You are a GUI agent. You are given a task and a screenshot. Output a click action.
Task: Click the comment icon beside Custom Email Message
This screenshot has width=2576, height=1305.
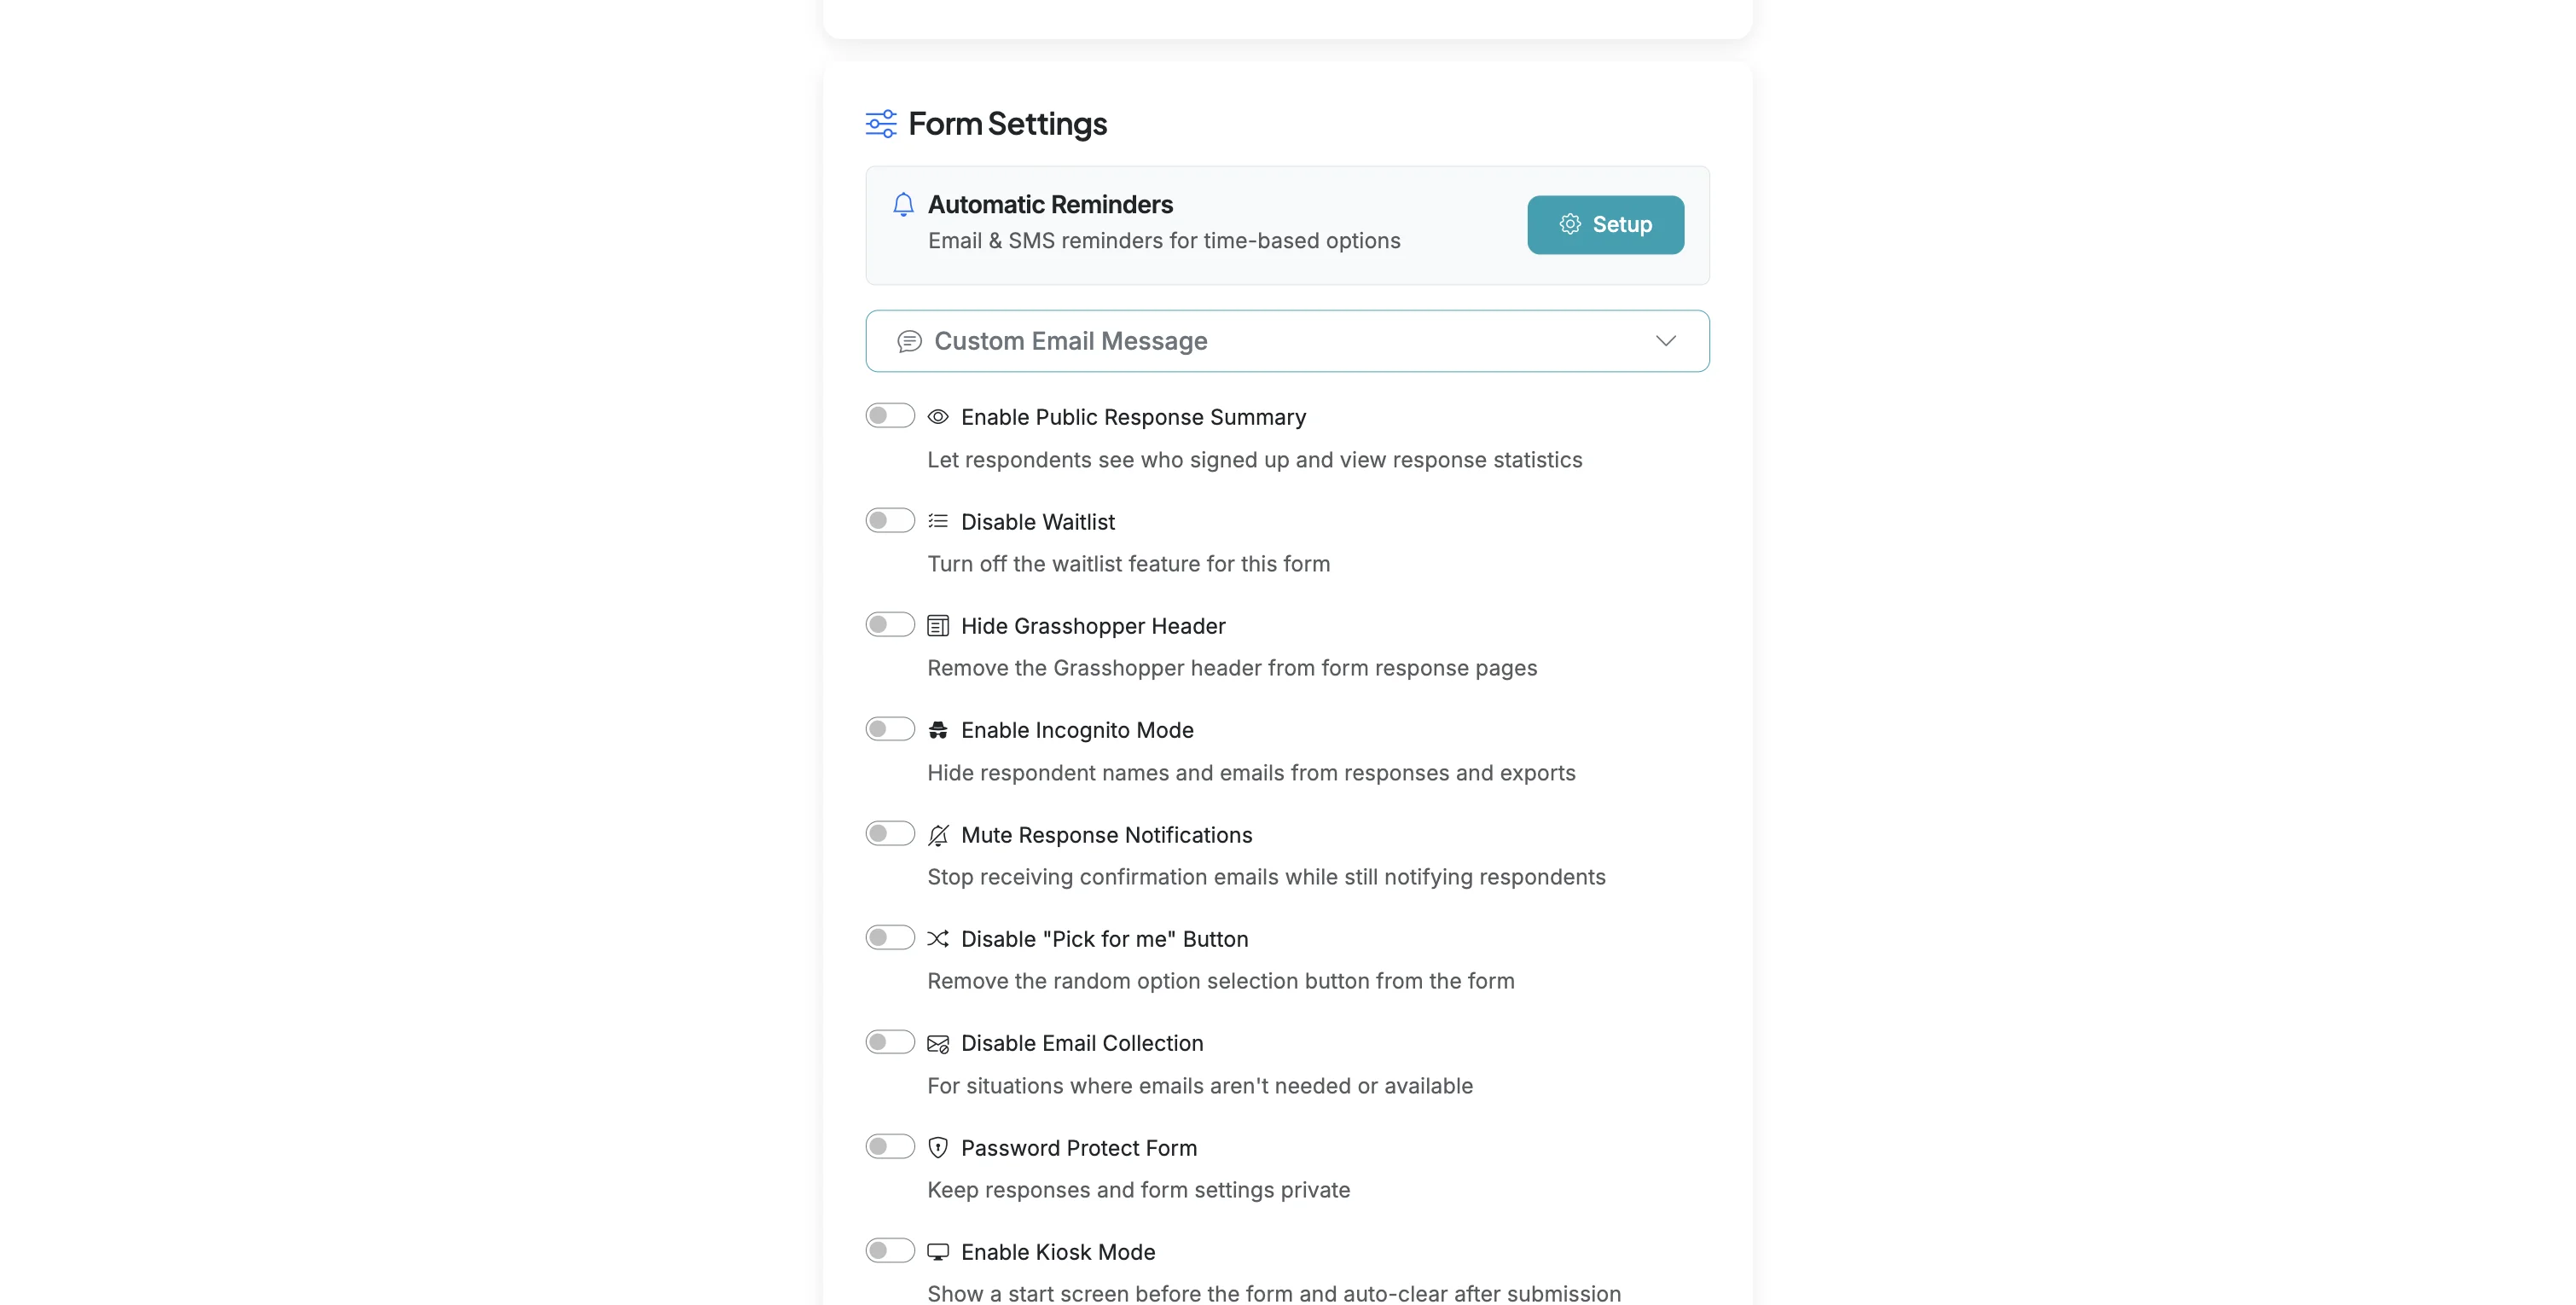pyautogui.click(x=909, y=340)
